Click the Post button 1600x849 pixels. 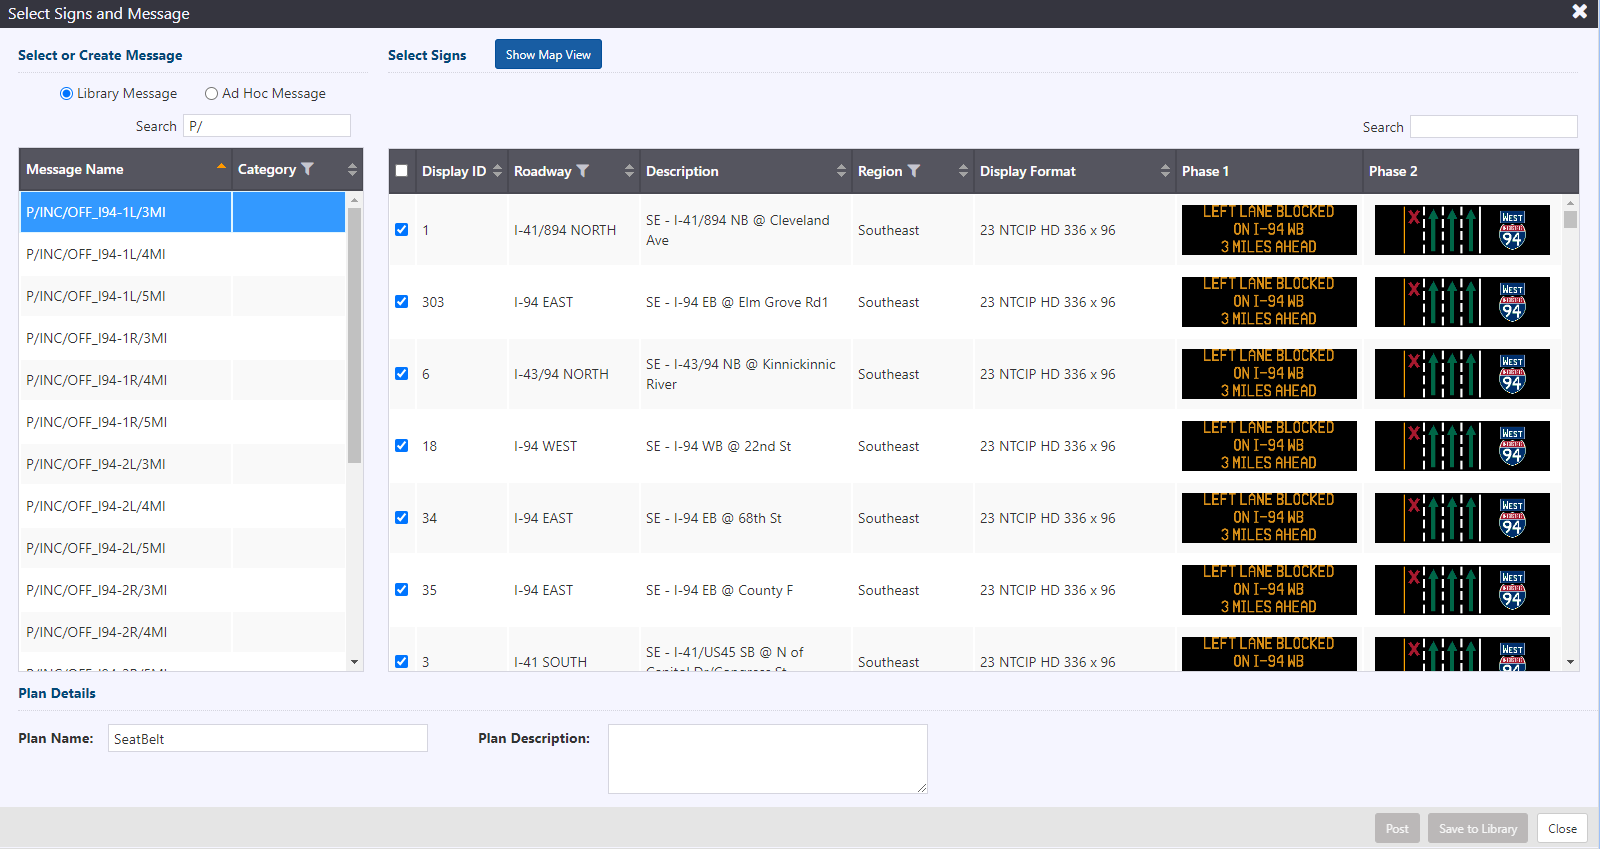click(1397, 829)
